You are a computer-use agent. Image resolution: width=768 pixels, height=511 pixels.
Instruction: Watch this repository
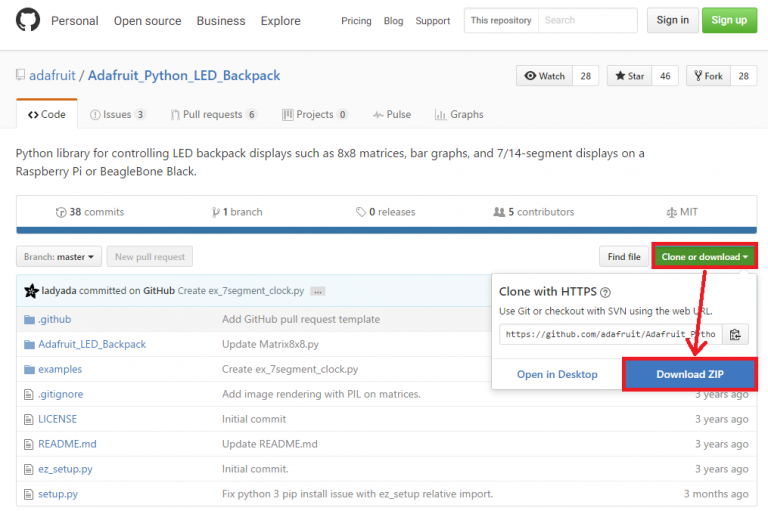click(545, 76)
